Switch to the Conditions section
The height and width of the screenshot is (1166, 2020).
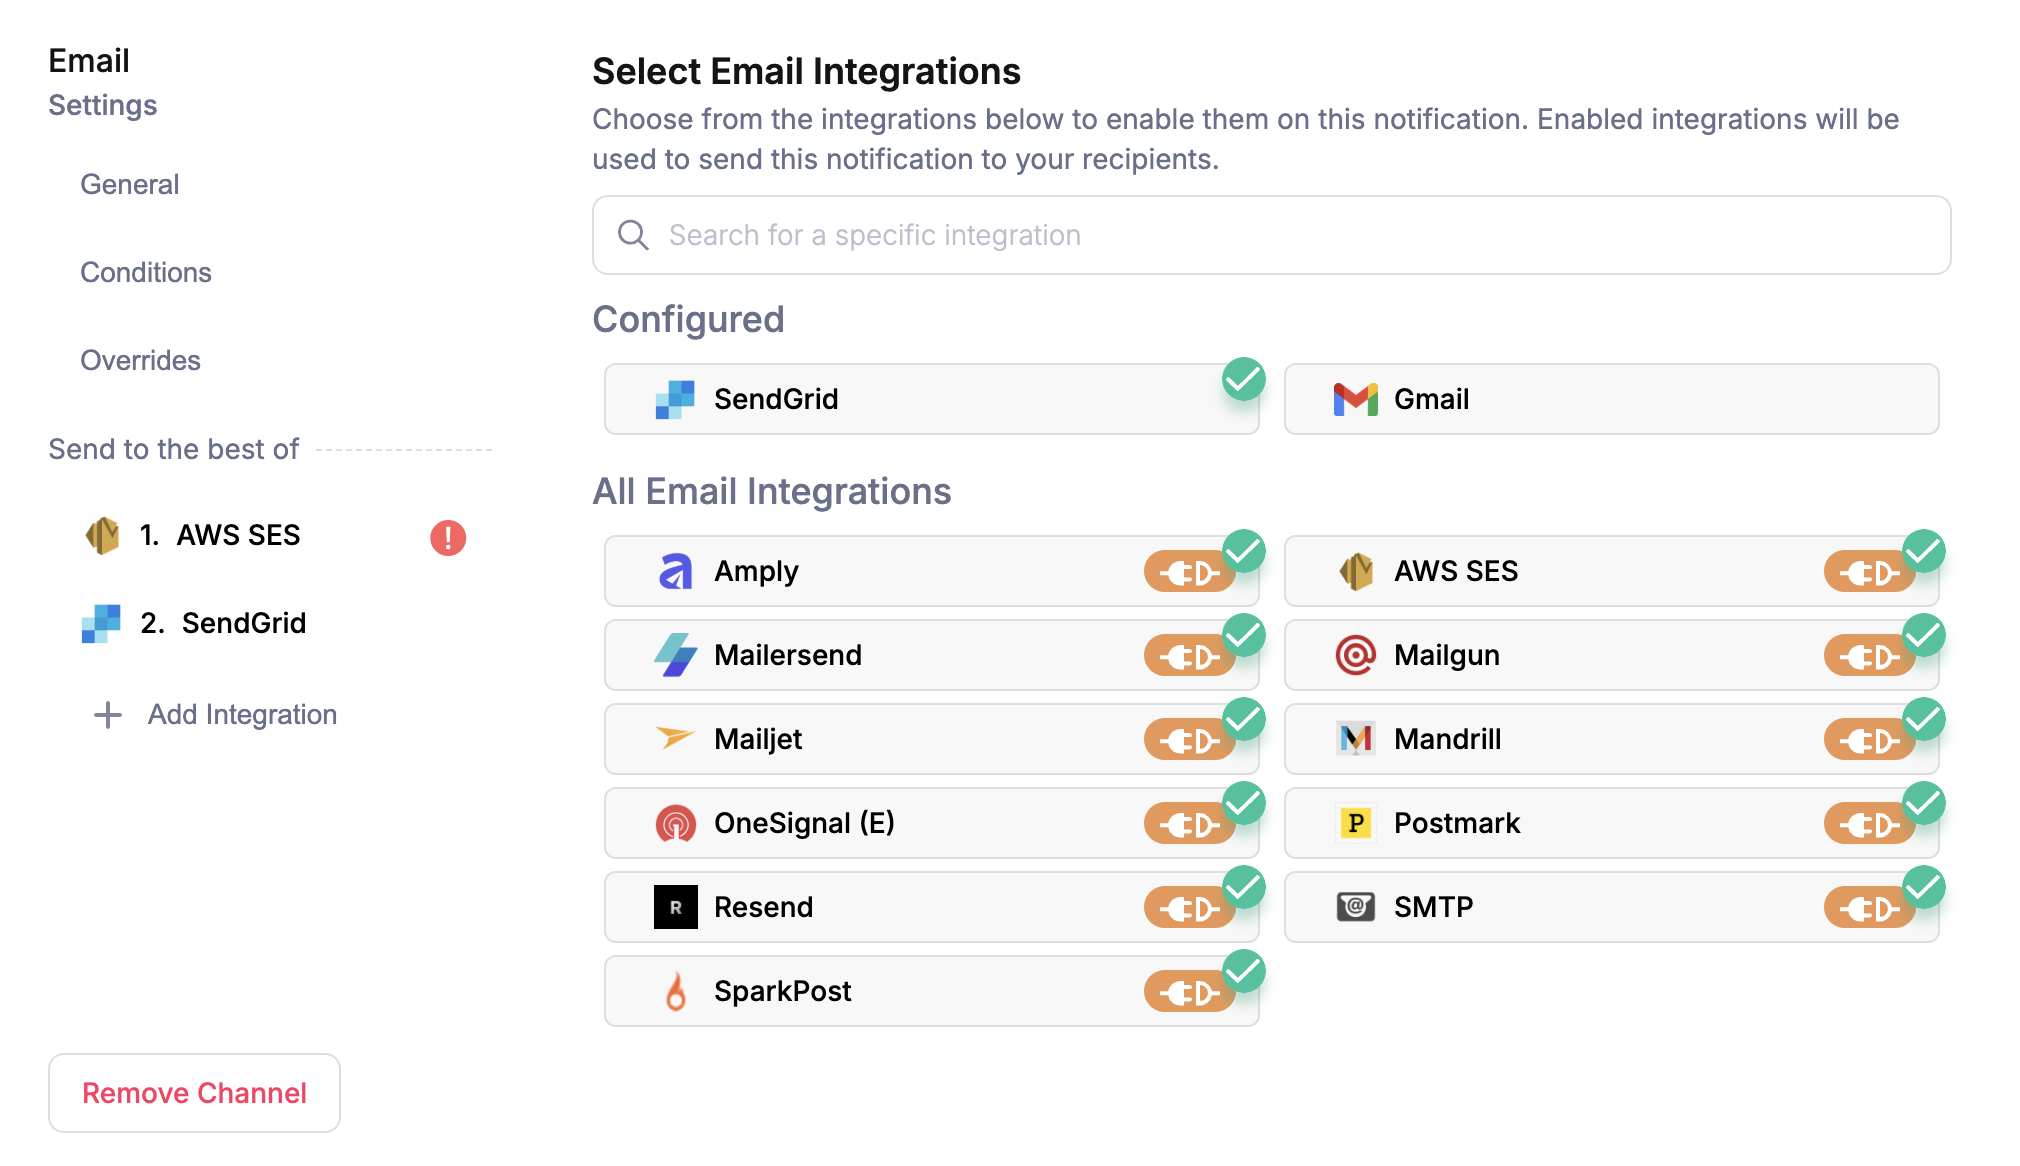[145, 272]
